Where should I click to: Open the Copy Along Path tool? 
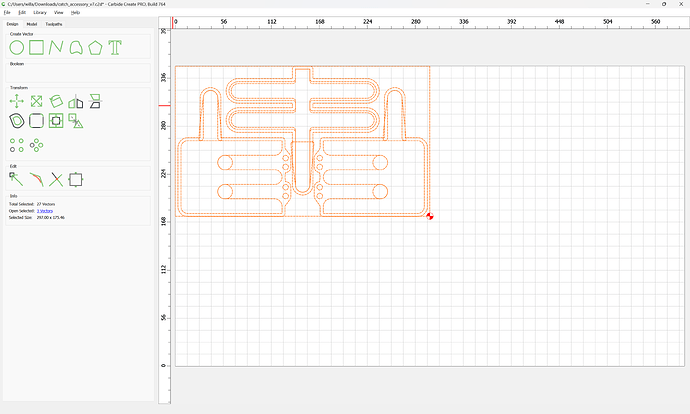pos(76,121)
